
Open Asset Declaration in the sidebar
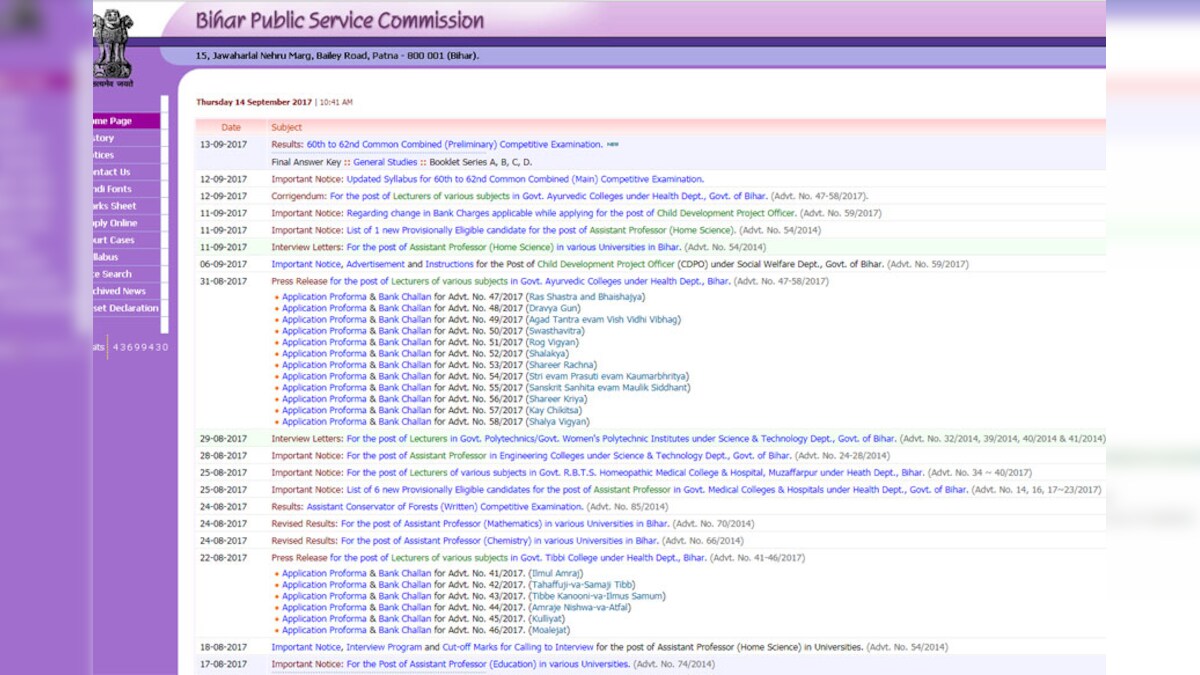coord(126,308)
